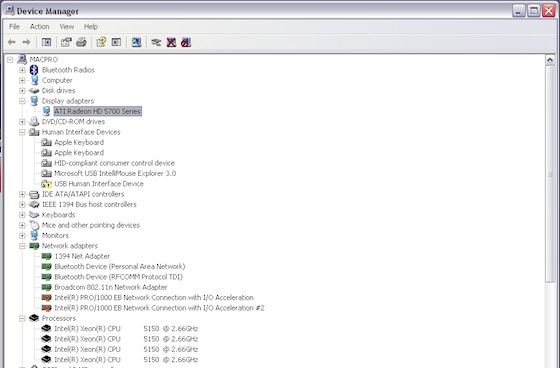Image resolution: width=560 pixels, height=368 pixels.
Task: Click the DVD/CD-ROM drives disc icon
Action: [34, 122]
